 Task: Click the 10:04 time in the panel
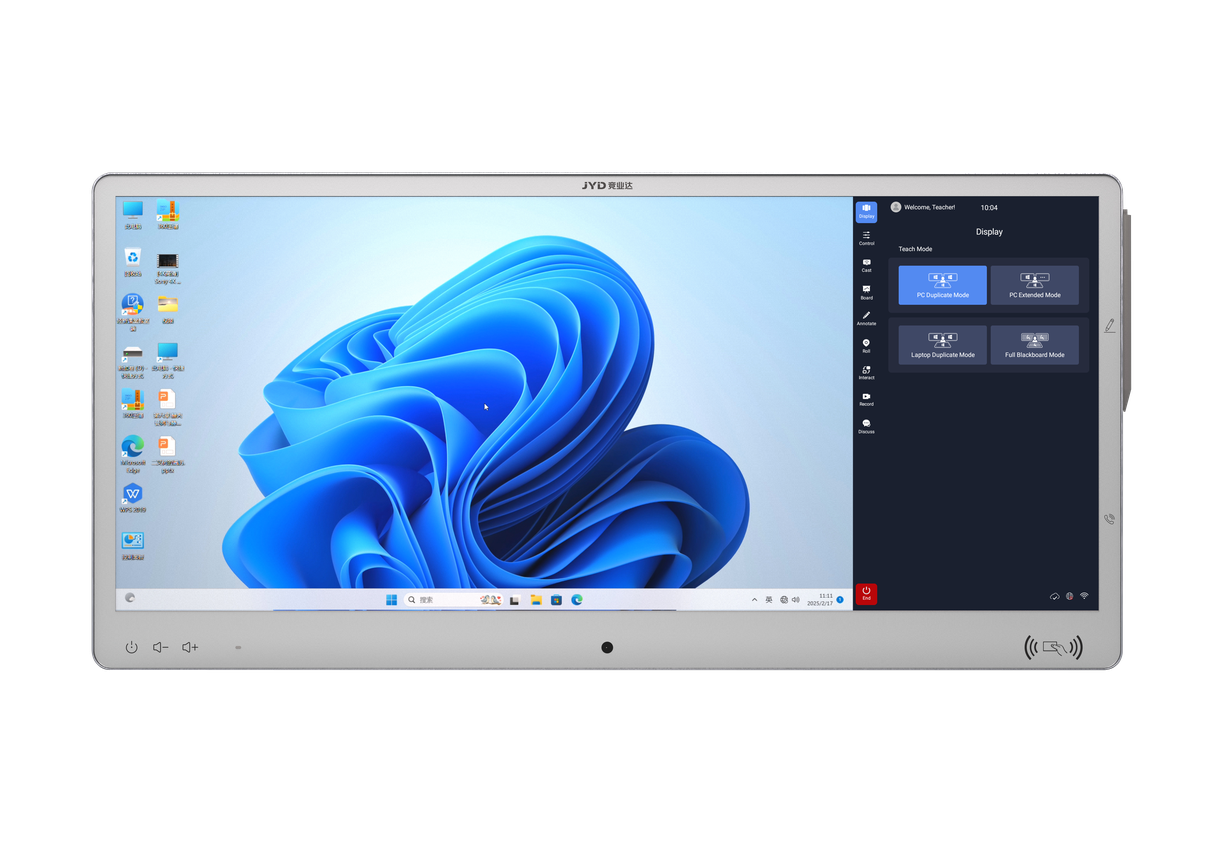[989, 208]
